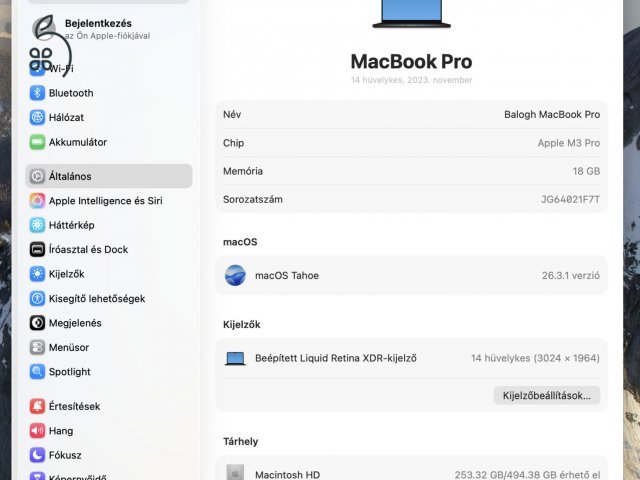This screenshot has width=640, height=480.
Task: Select Háttérkép sidebar label
Action: point(71,225)
